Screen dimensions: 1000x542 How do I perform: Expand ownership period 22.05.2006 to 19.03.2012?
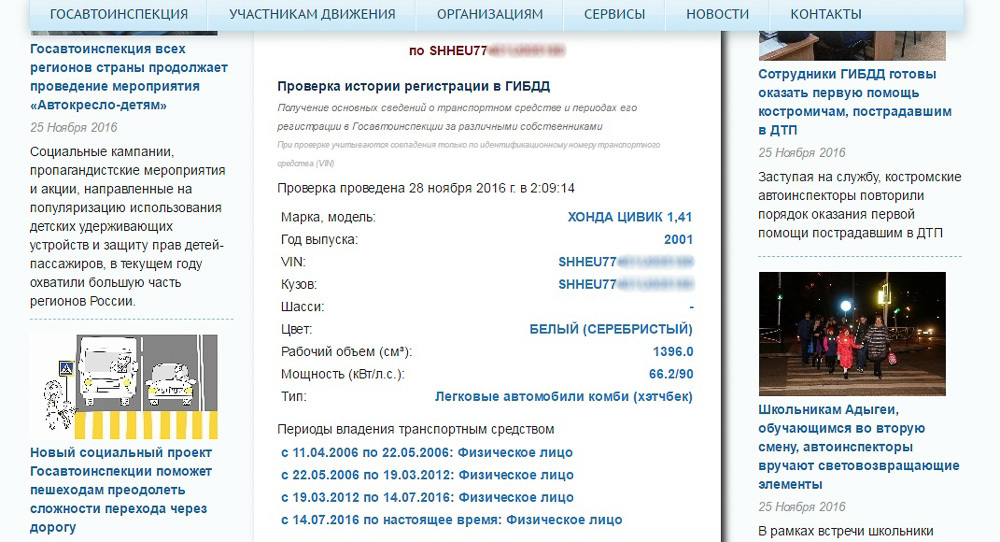427,475
